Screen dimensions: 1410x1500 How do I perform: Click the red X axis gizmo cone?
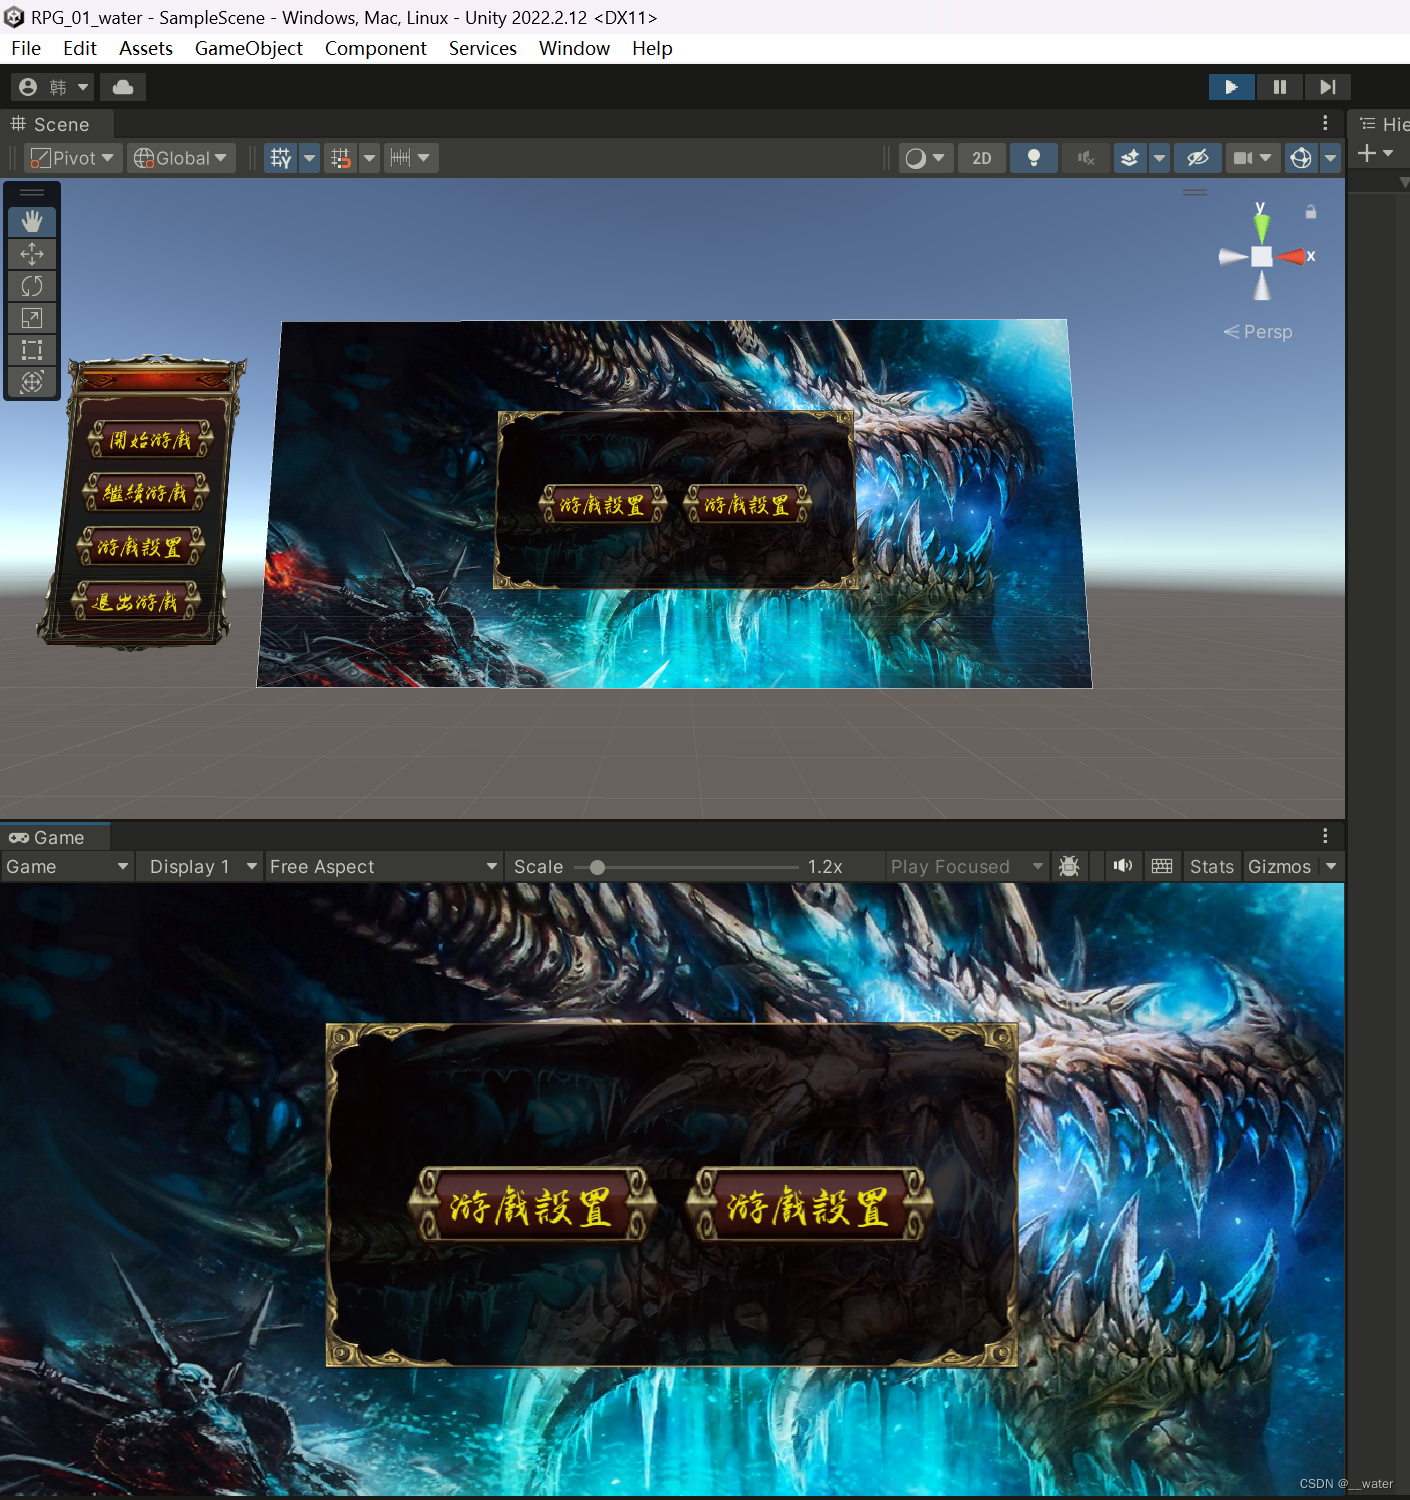pyautogui.click(x=1291, y=257)
